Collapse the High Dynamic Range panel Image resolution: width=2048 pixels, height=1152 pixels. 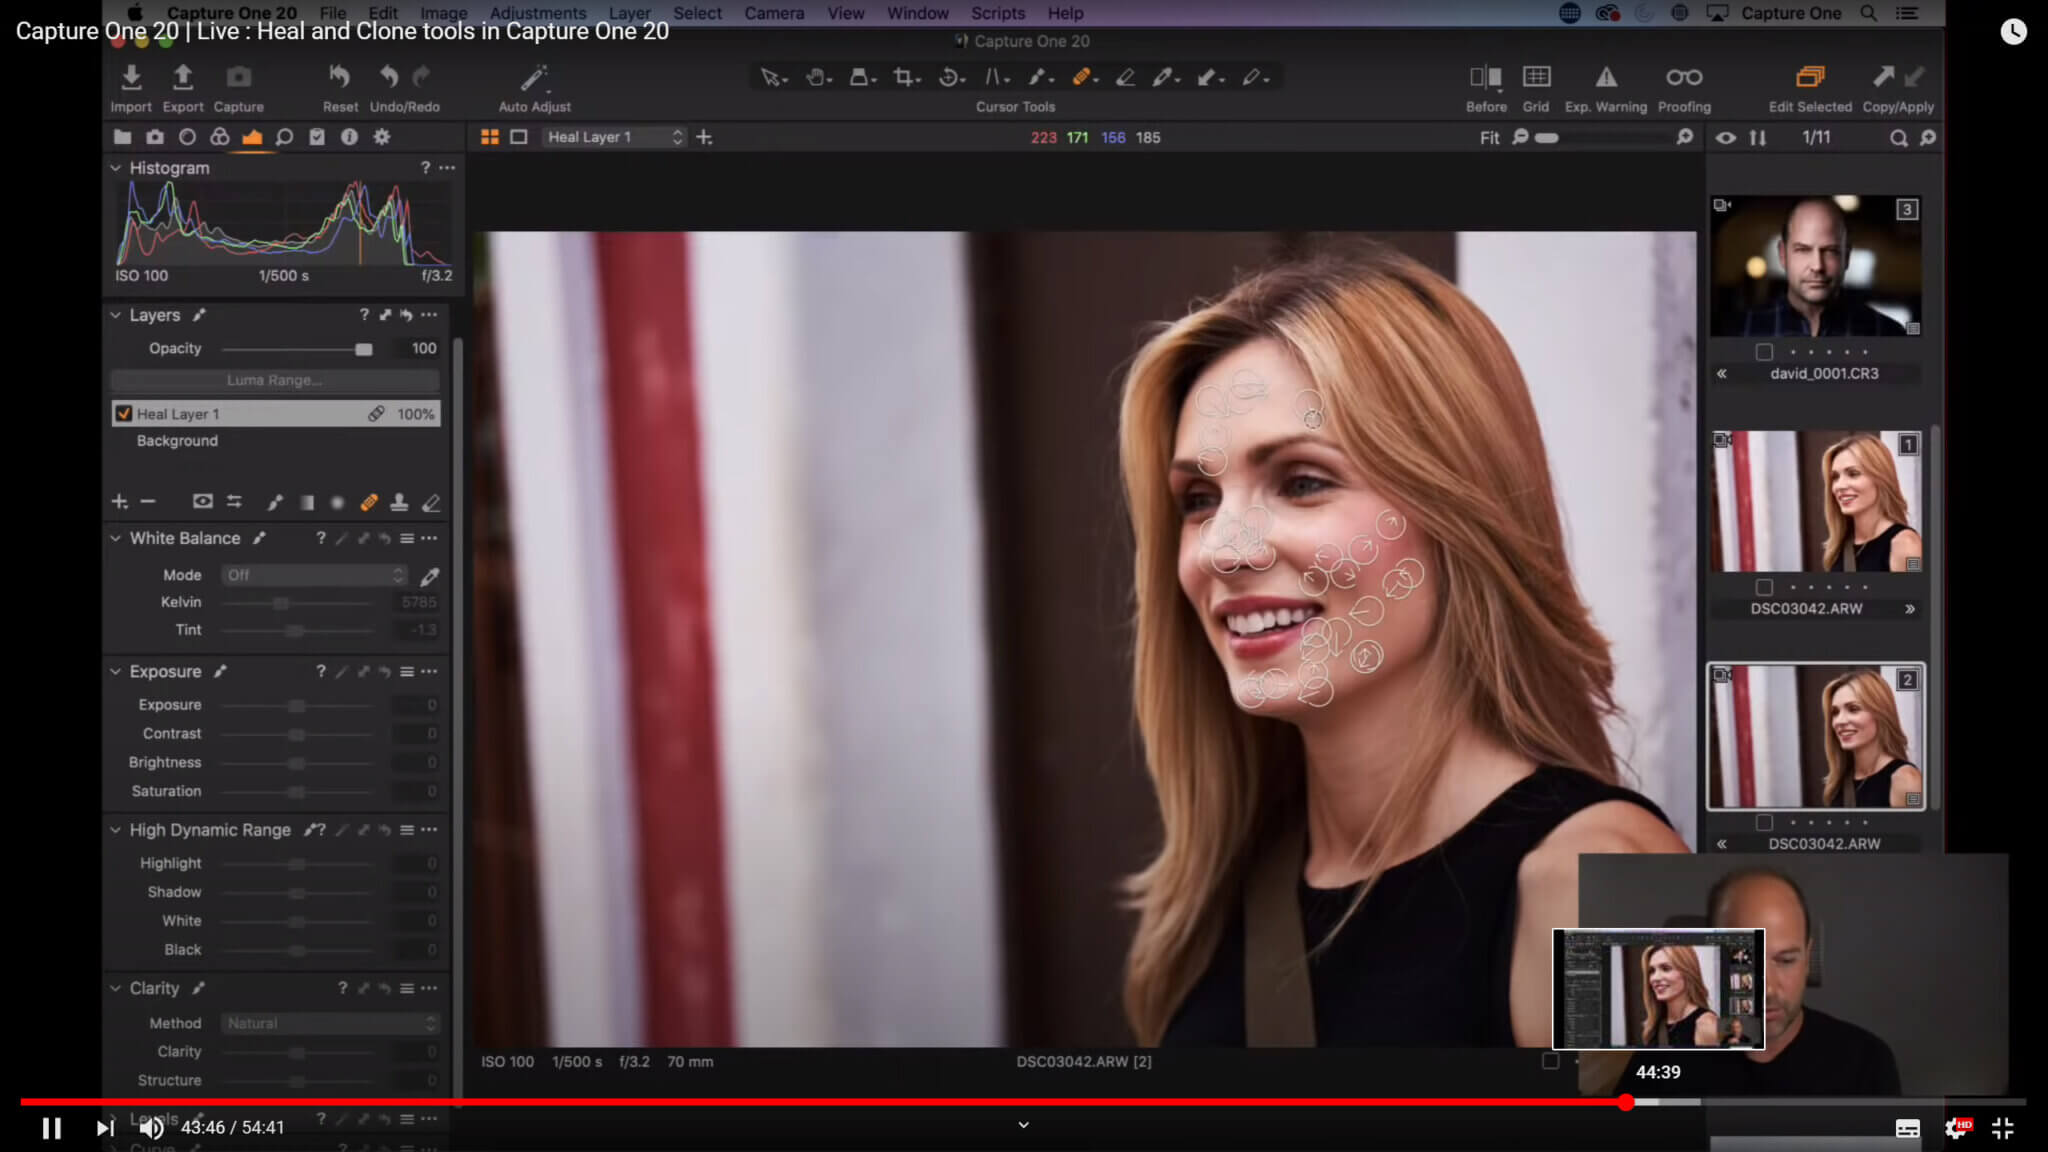(116, 830)
